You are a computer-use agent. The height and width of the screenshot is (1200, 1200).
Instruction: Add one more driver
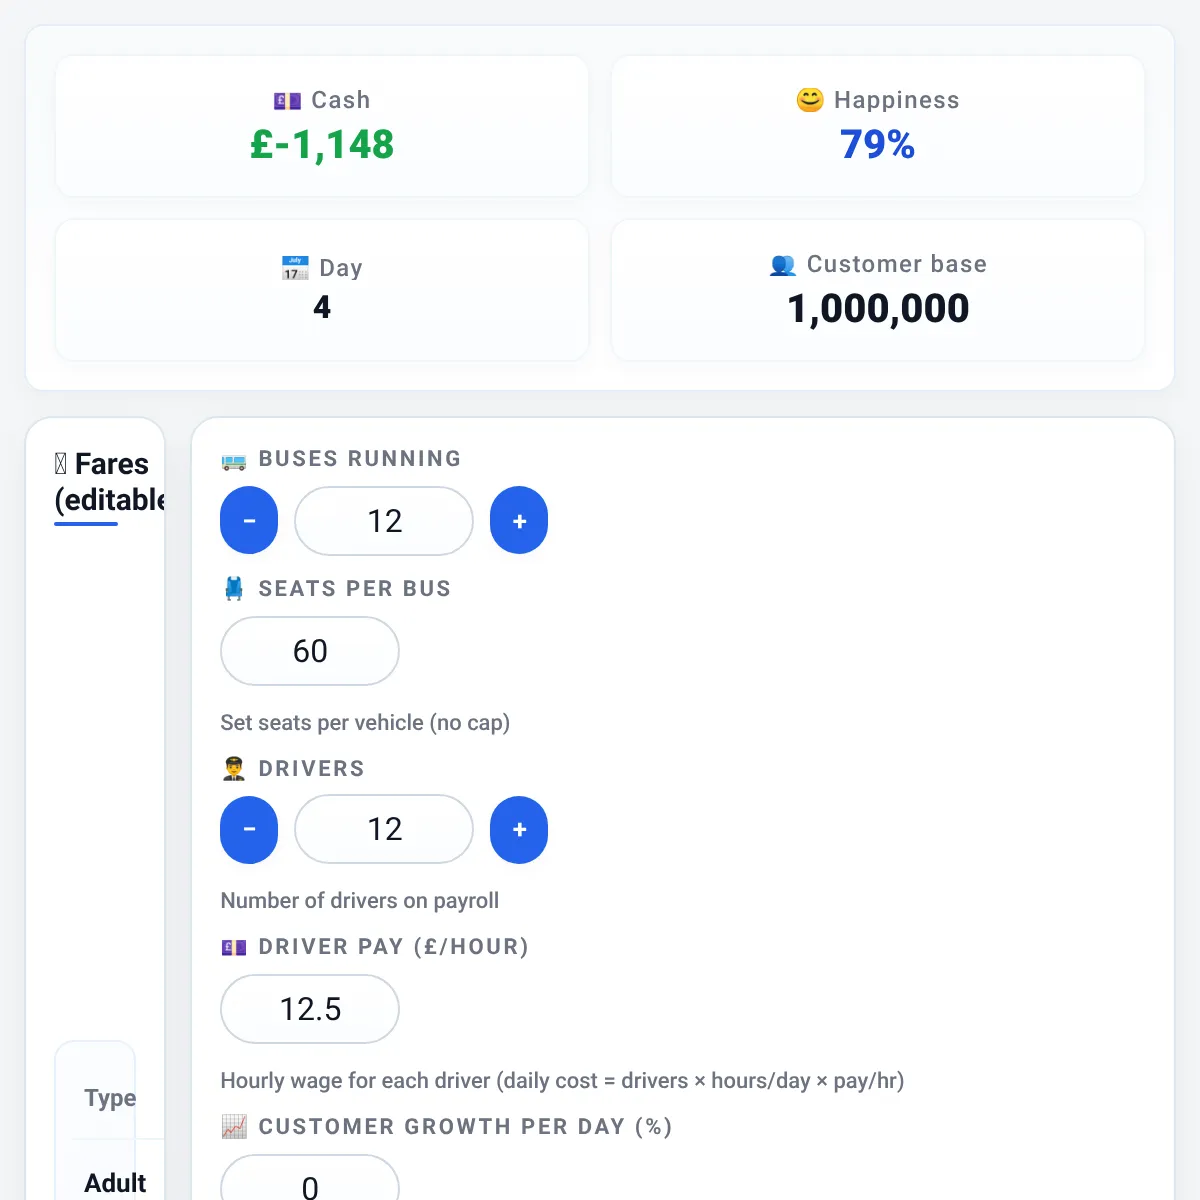point(519,829)
